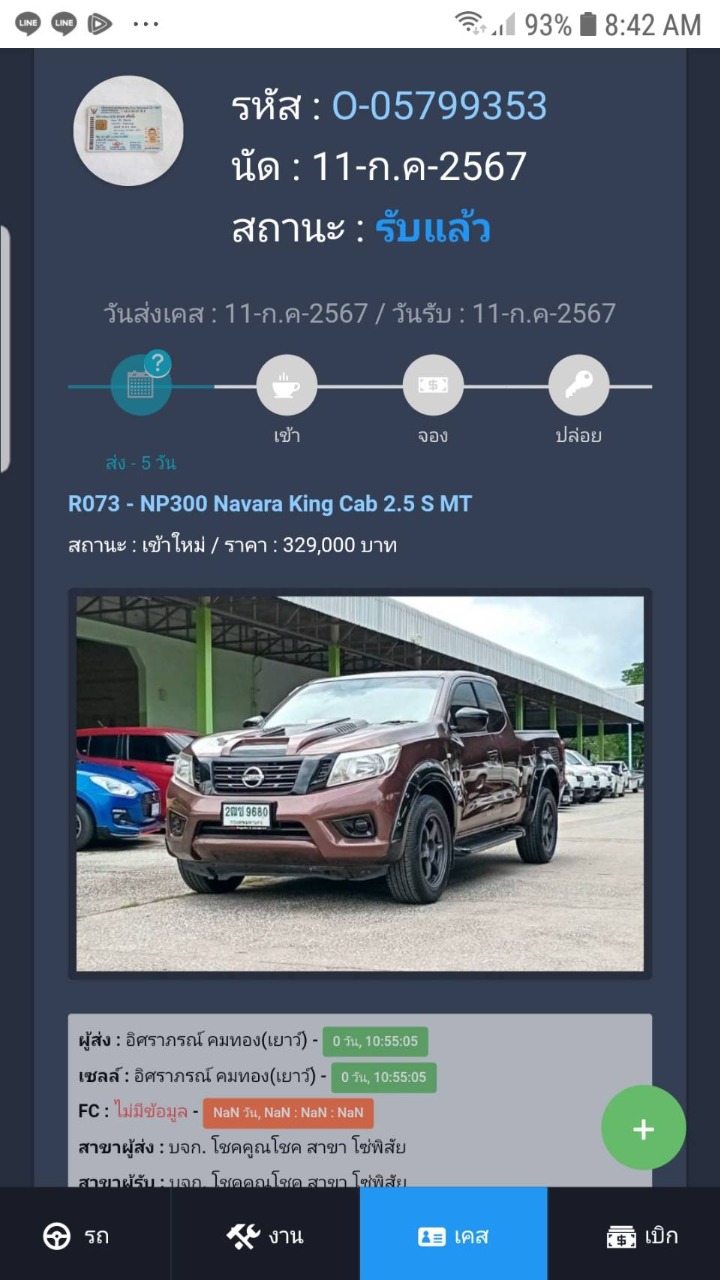
Task: Tap the green timer badge beside ผู้ส่ง
Action: [x=375, y=1041]
